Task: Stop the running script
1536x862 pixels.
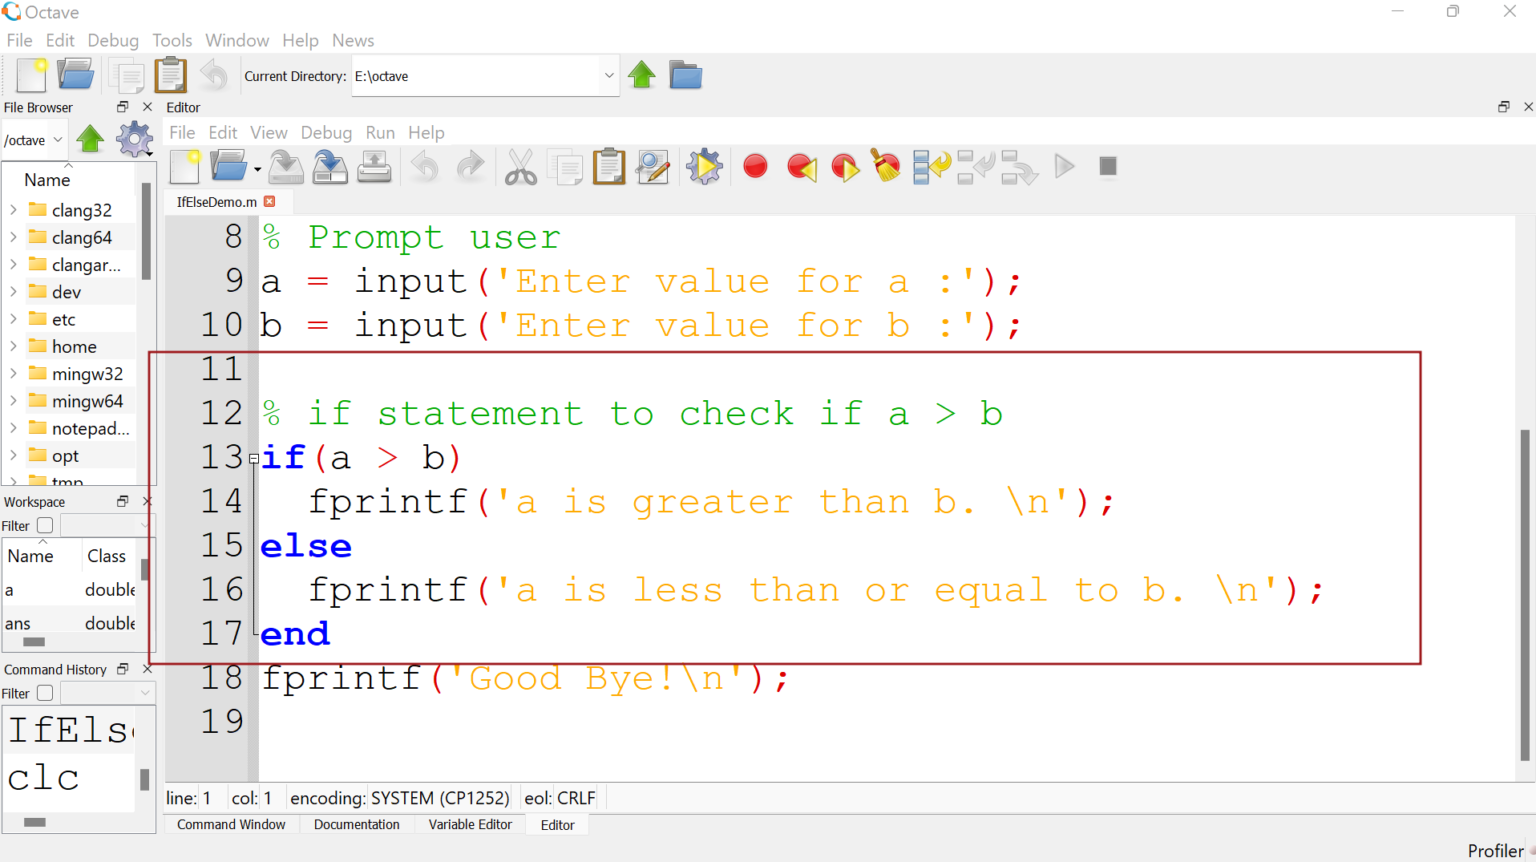Action: point(1107,166)
